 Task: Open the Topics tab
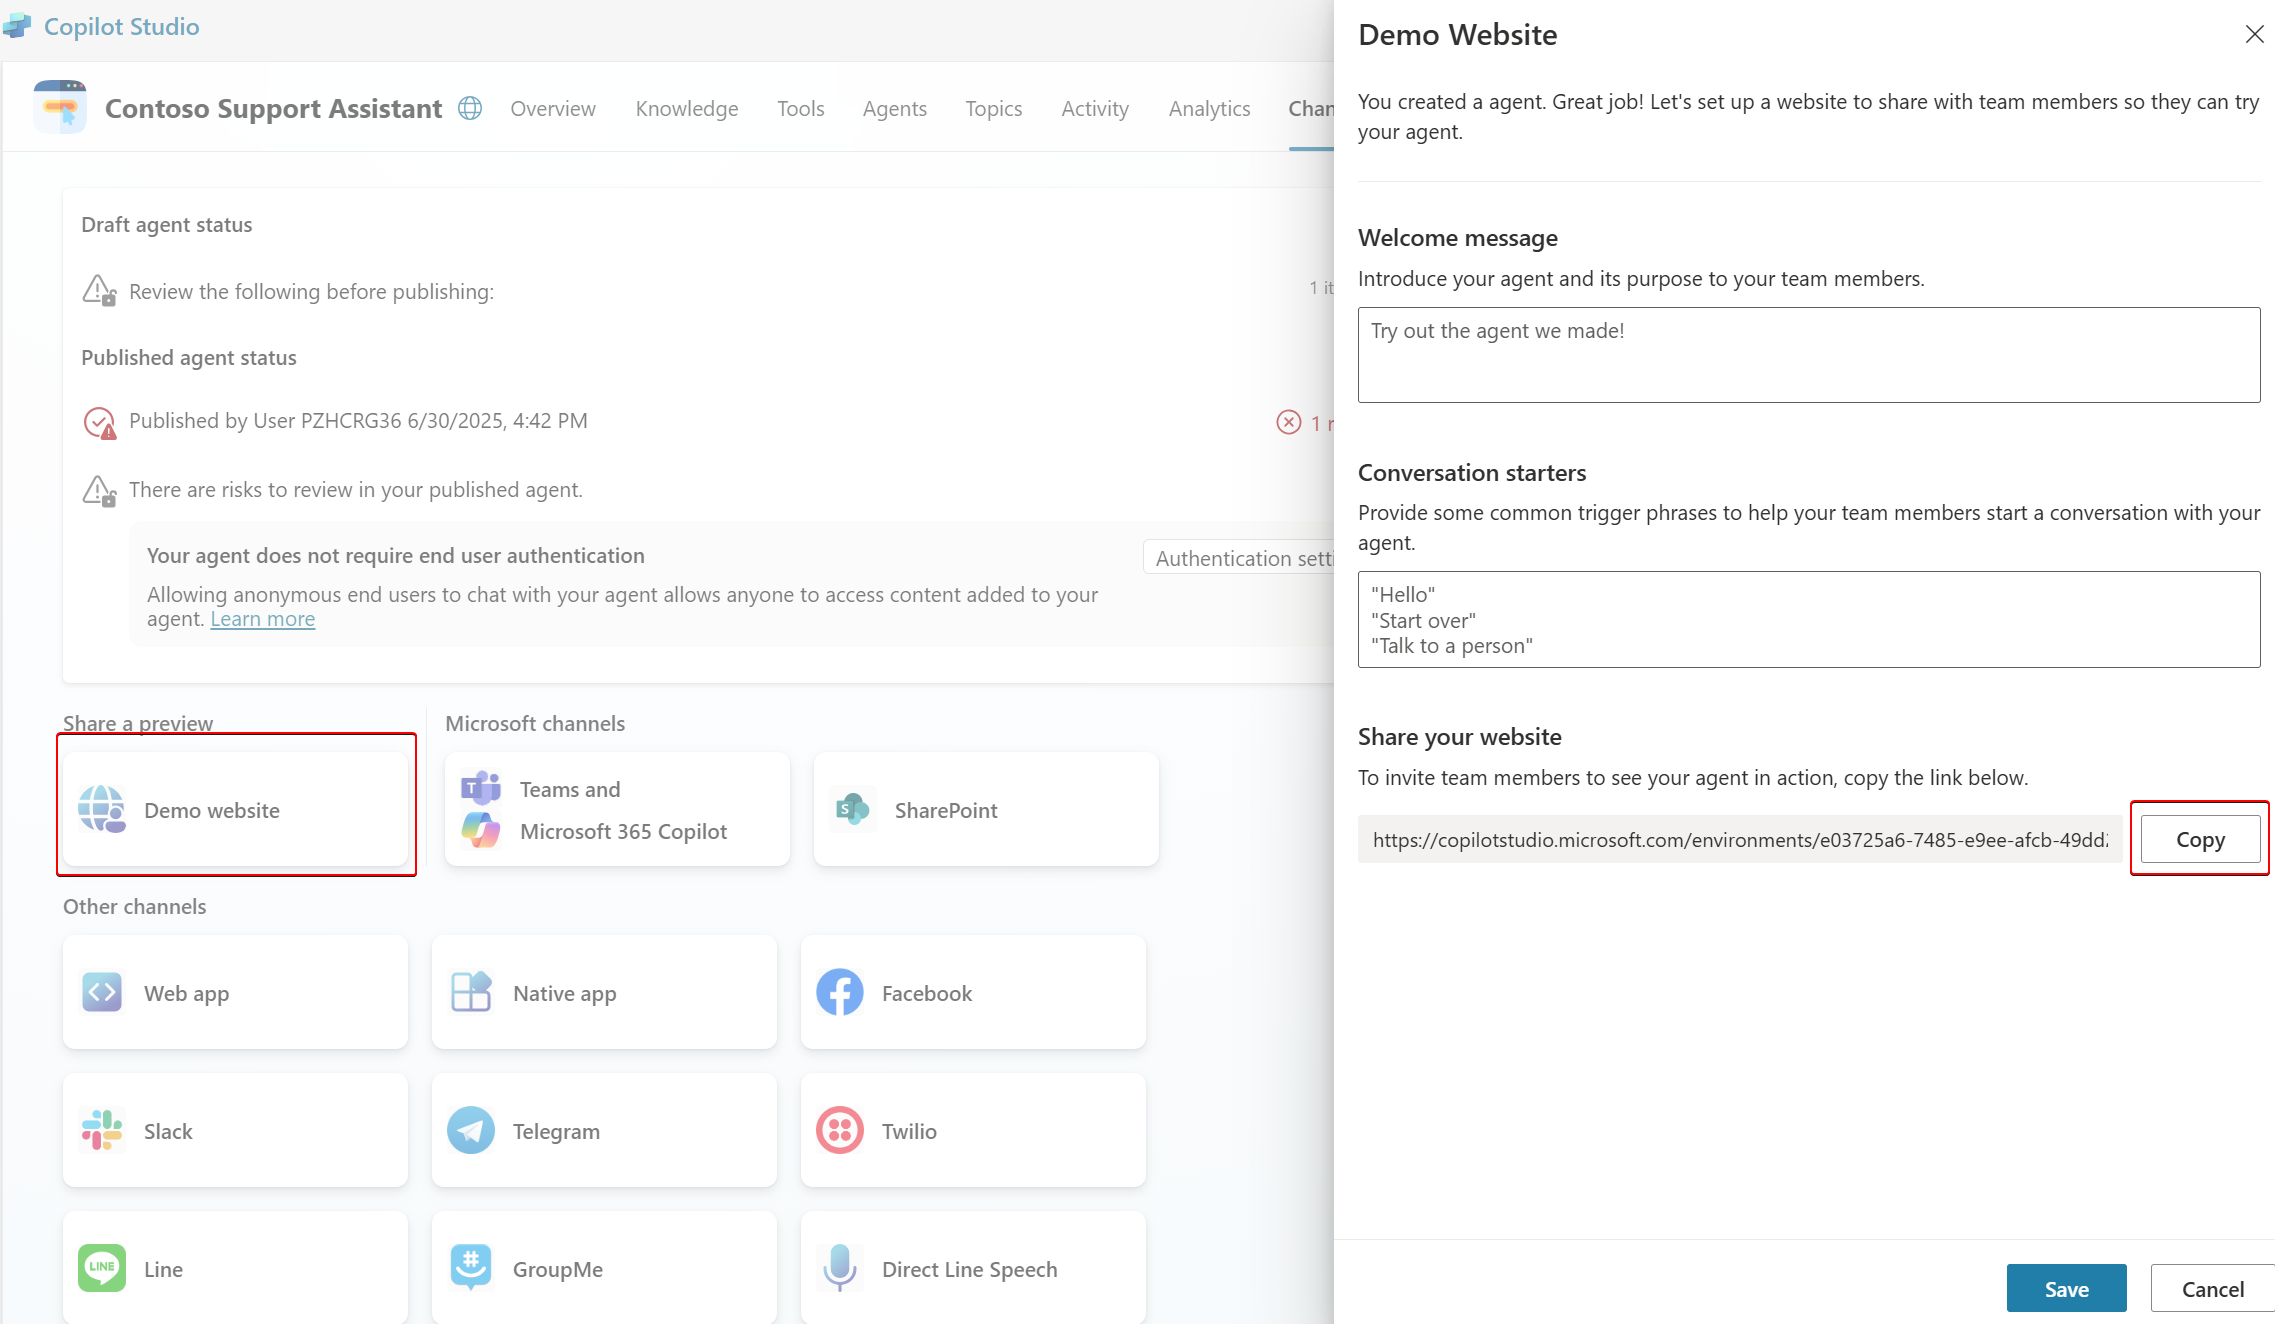point(992,108)
